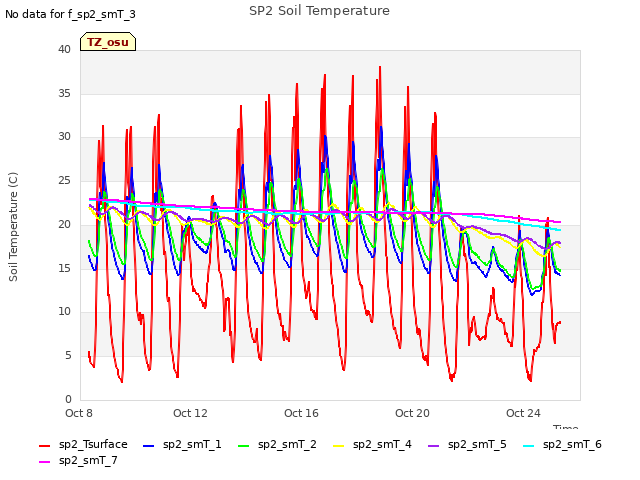The width and height of the screenshot is (640, 480).
Task: Click the green sp2_smT_2 legend swatch
Action: click(243, 446)
